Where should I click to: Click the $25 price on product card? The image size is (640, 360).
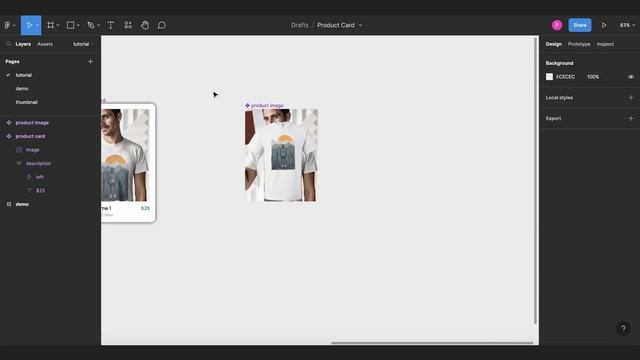click(145, 208)
